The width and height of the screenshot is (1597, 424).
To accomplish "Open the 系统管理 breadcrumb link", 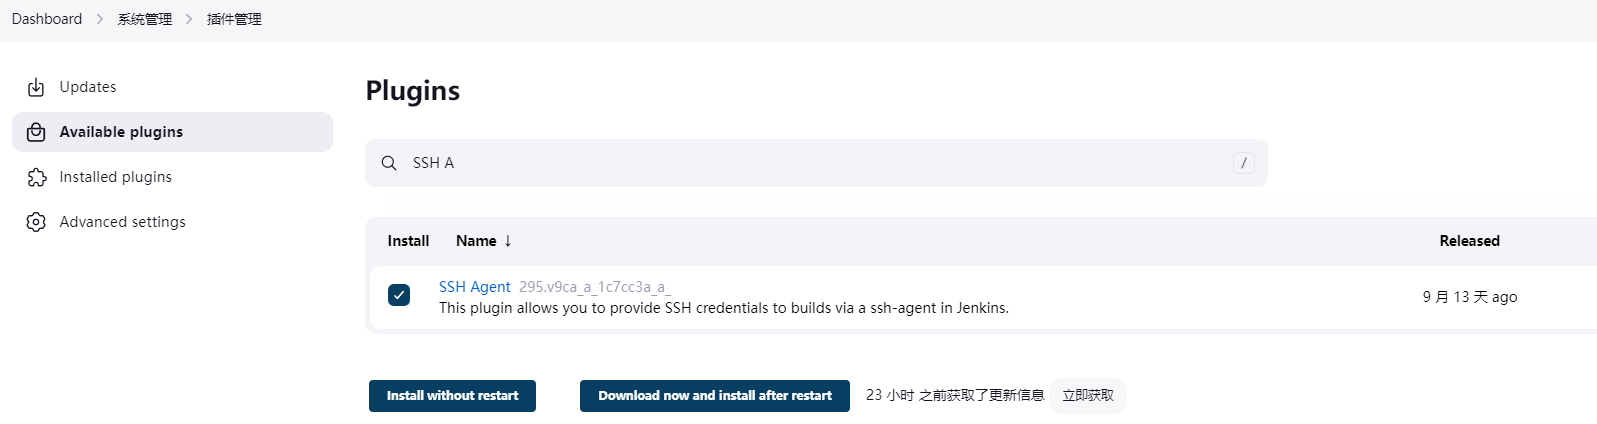I will (x=145, y=19).
